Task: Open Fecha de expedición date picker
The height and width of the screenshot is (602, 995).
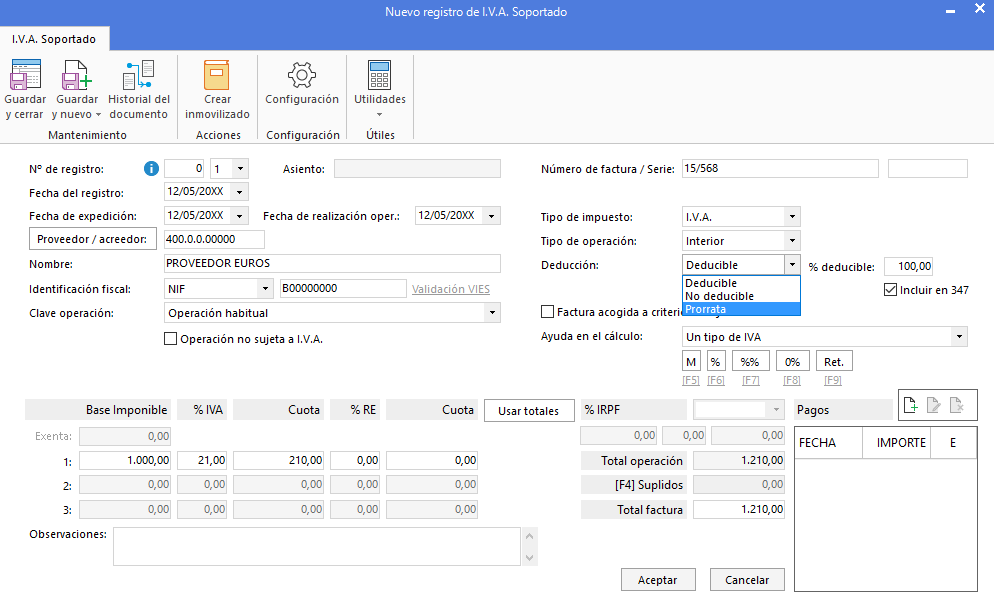Action: point(240,216)
